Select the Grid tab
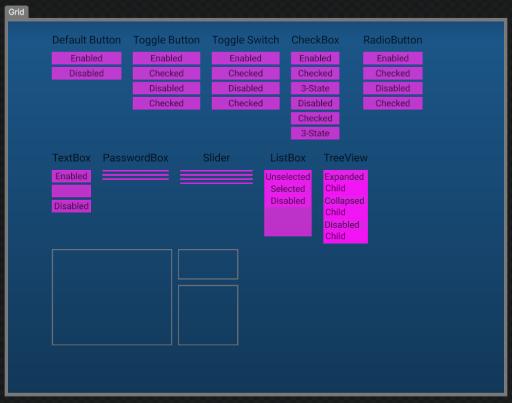Screen dimensions: 512x403 pyautogui.click(x=16, y=12)
